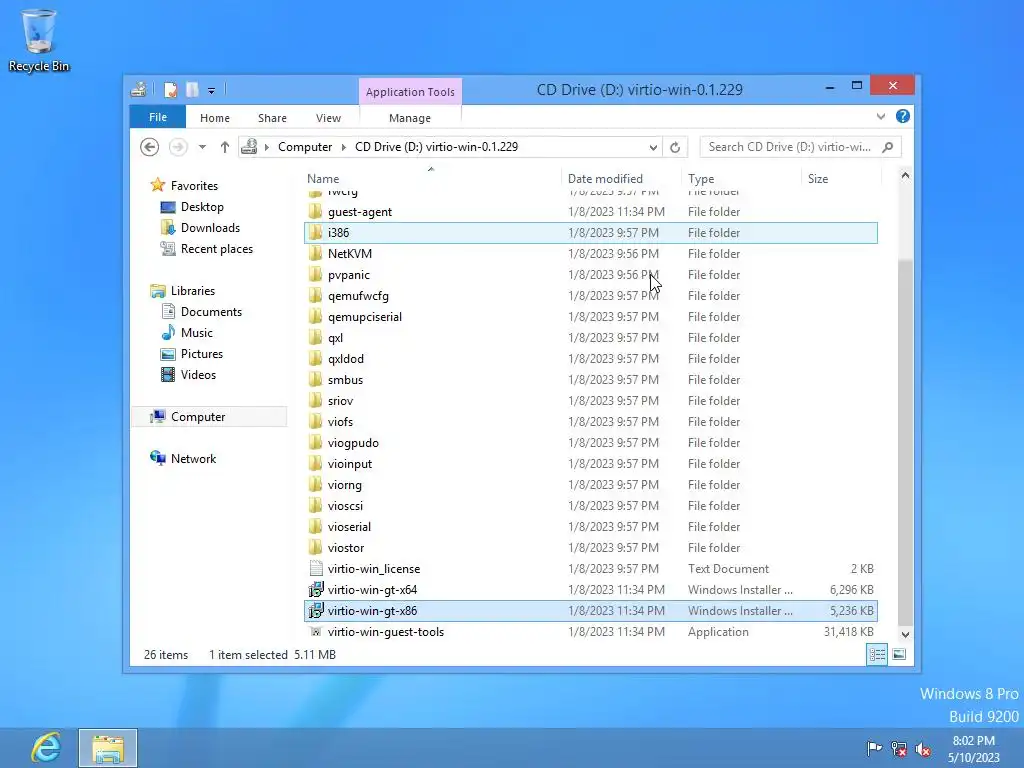Open the address bar history dropdown
Screen dimensions: 1024x768
pyautogui.click(x=653, y=148)
